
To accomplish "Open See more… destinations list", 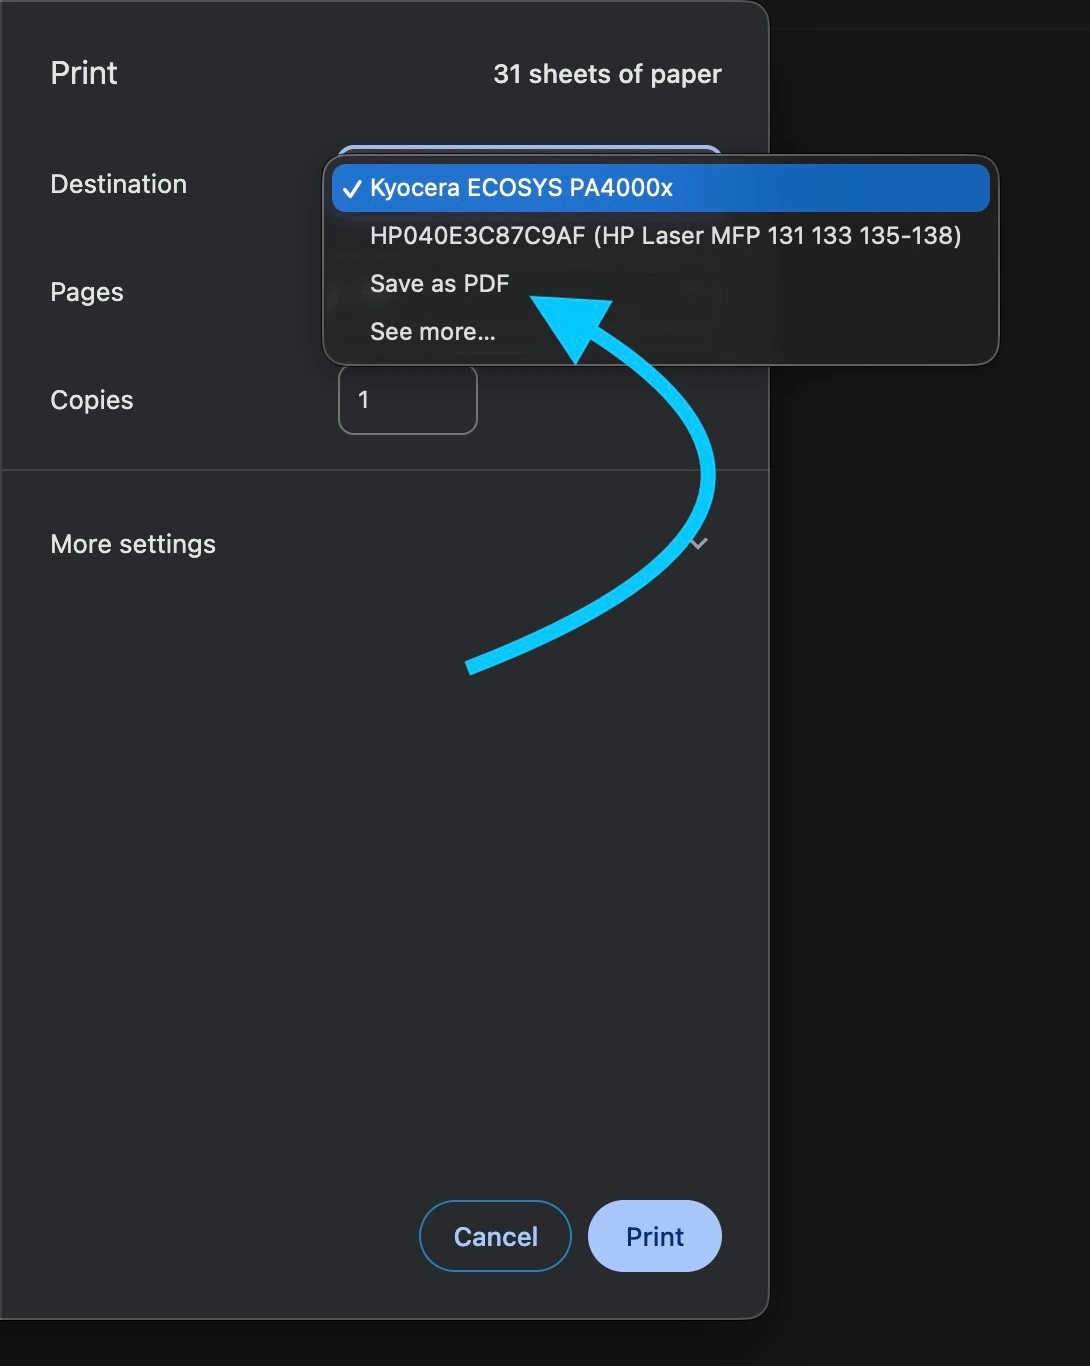I will (x=432, y=332).
